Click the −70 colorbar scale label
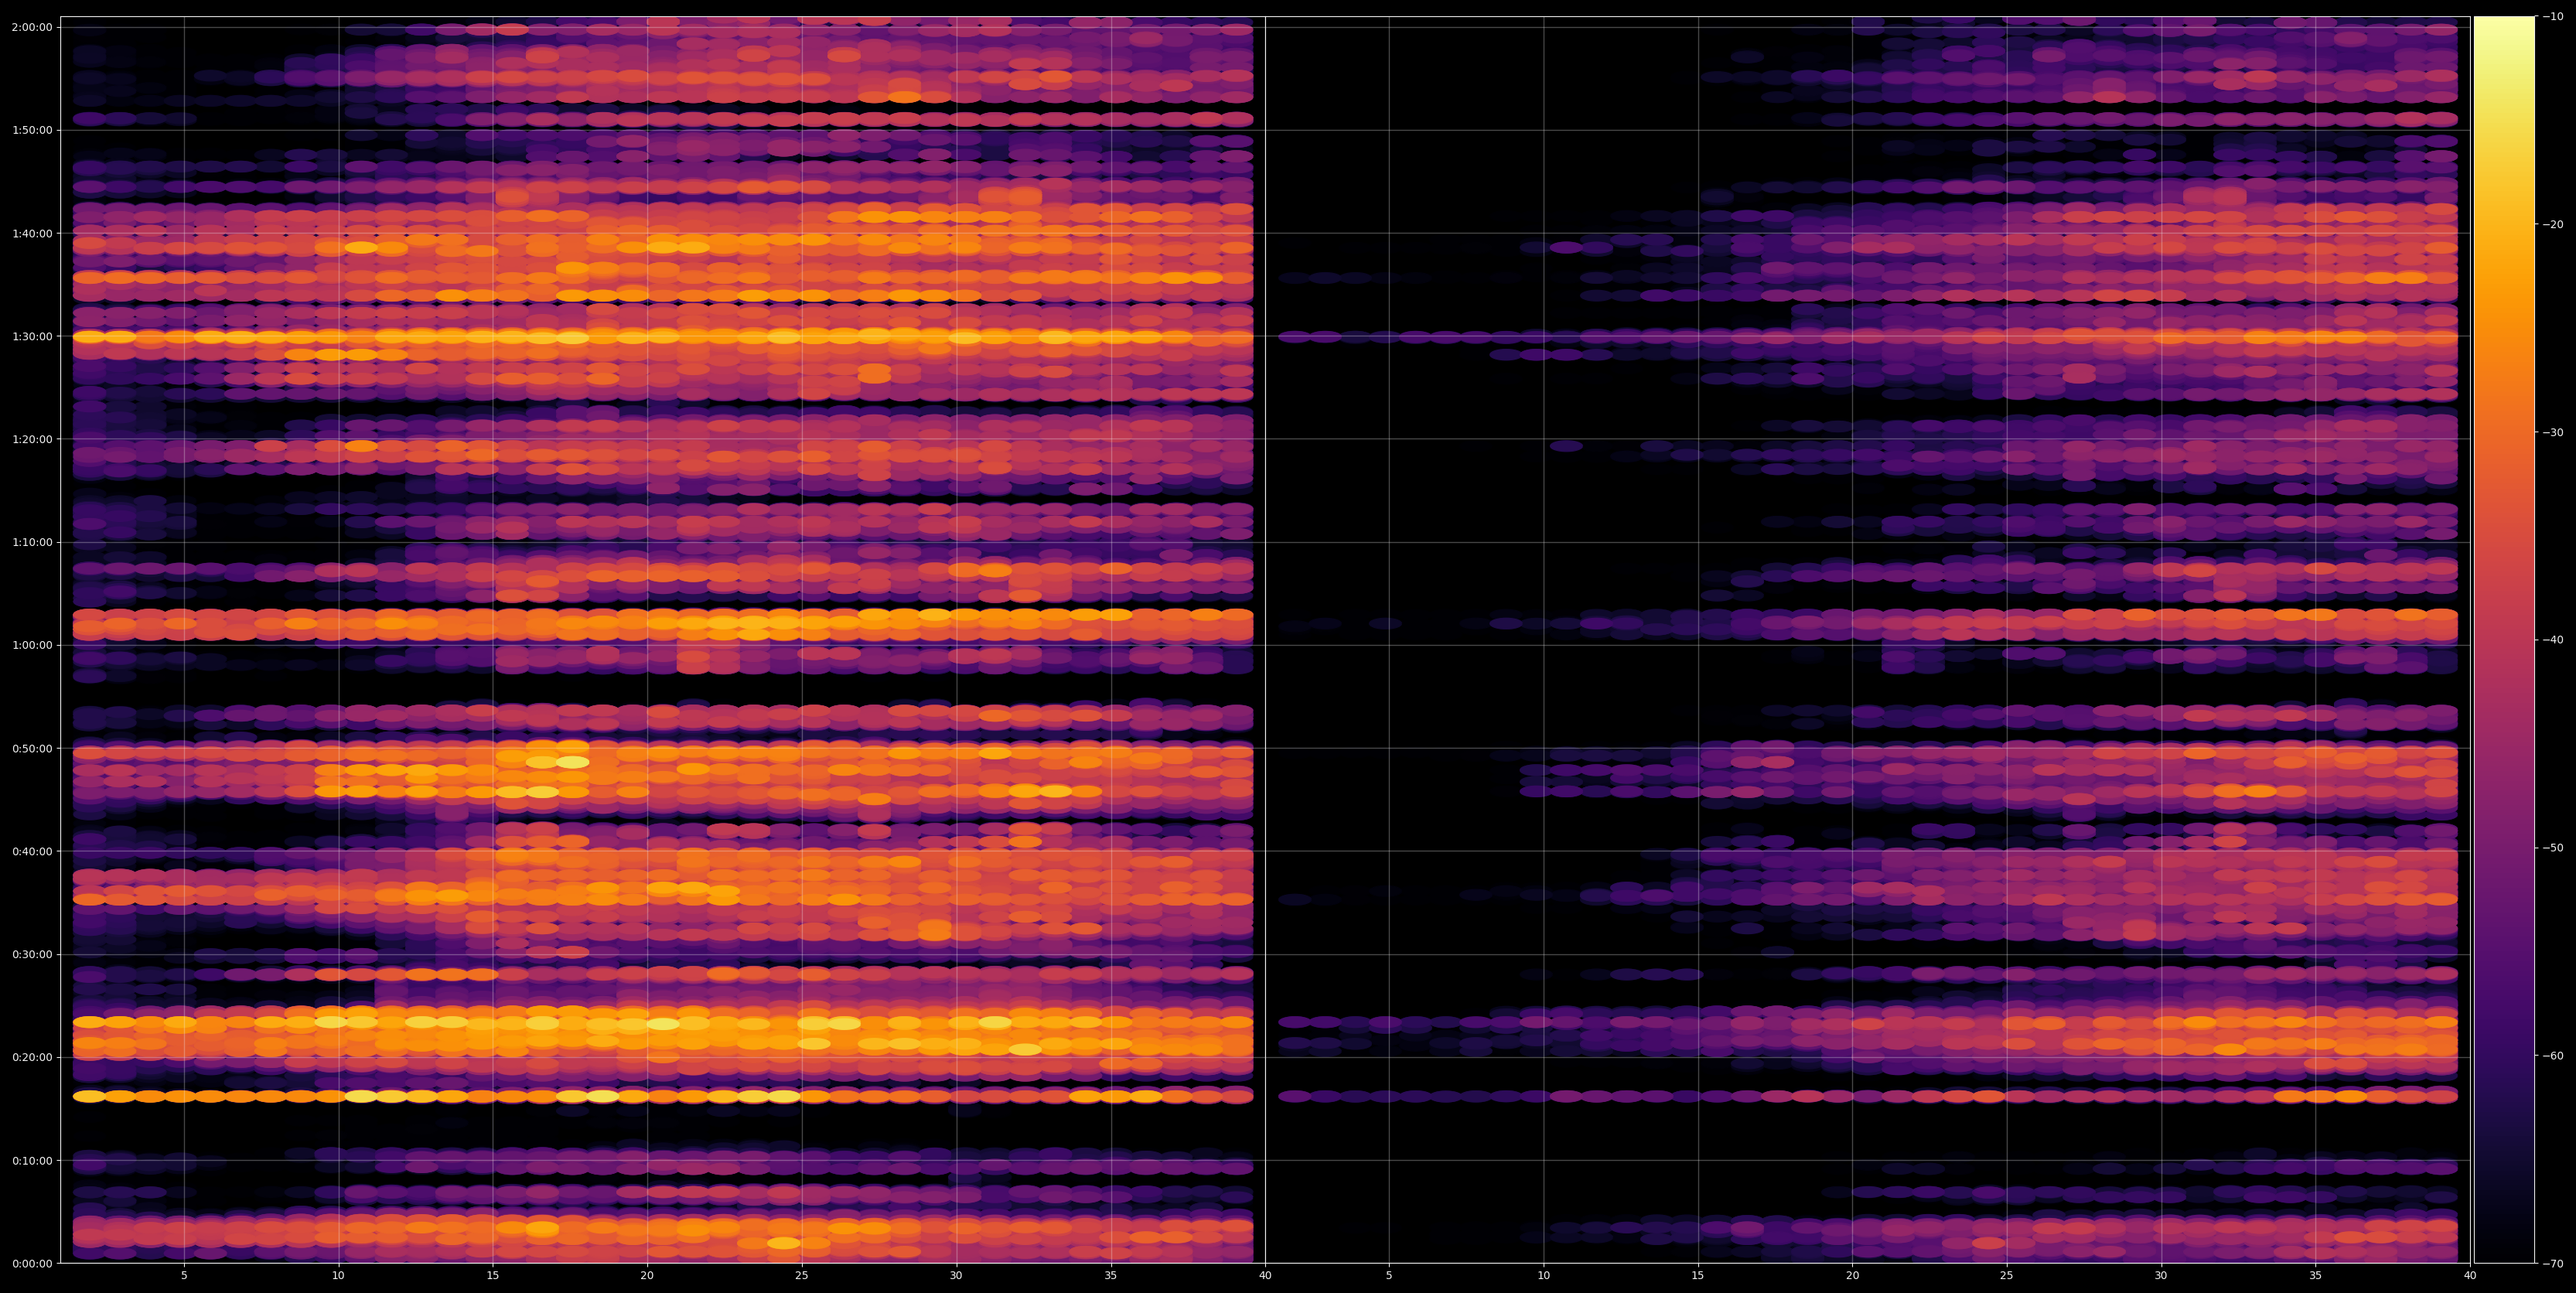2576x1293 pixels. pyautogui.click(x=2554, y=1264)
